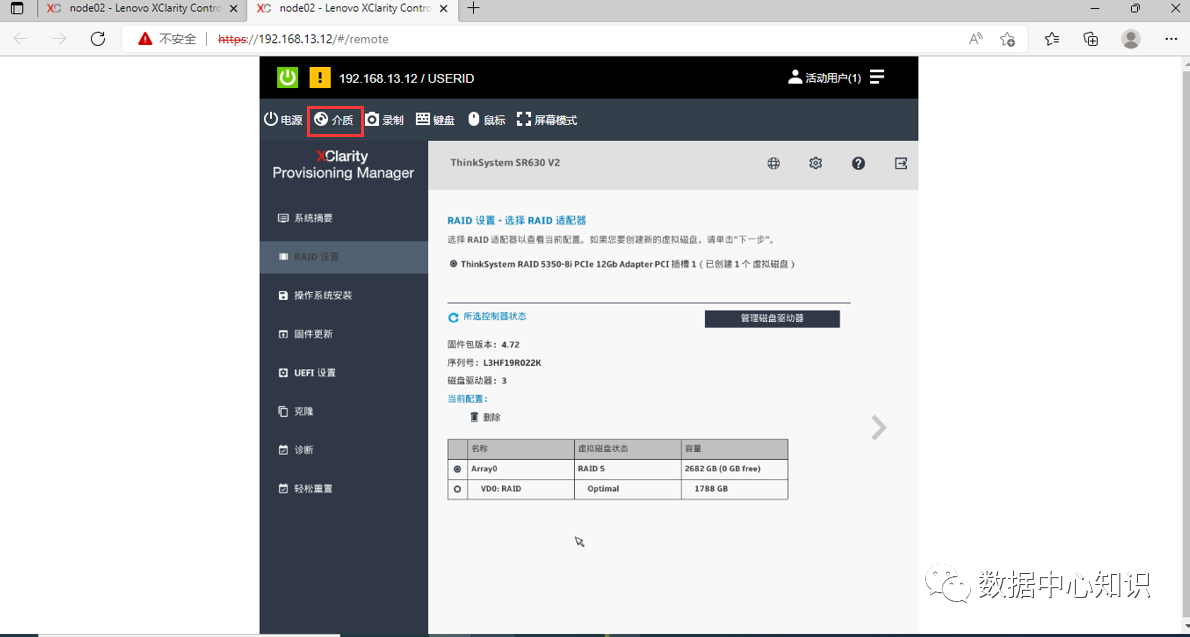Open the browser profile avatar
This screenshot has width=1190, height=637.
[1131, 39]
